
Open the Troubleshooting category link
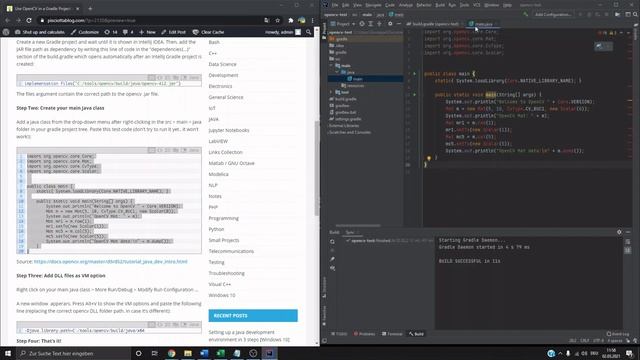227,273
